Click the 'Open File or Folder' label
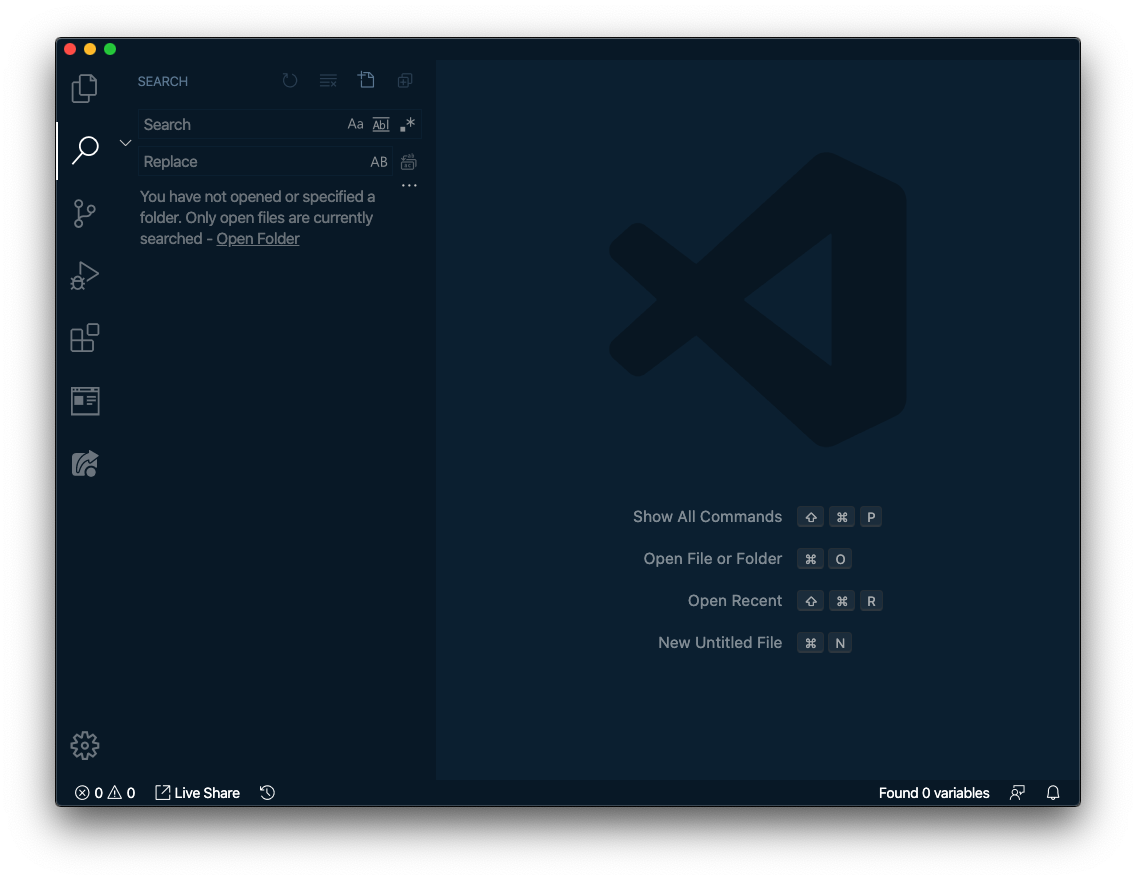Viewport: 1136px width, 880px height. point(713,559)
